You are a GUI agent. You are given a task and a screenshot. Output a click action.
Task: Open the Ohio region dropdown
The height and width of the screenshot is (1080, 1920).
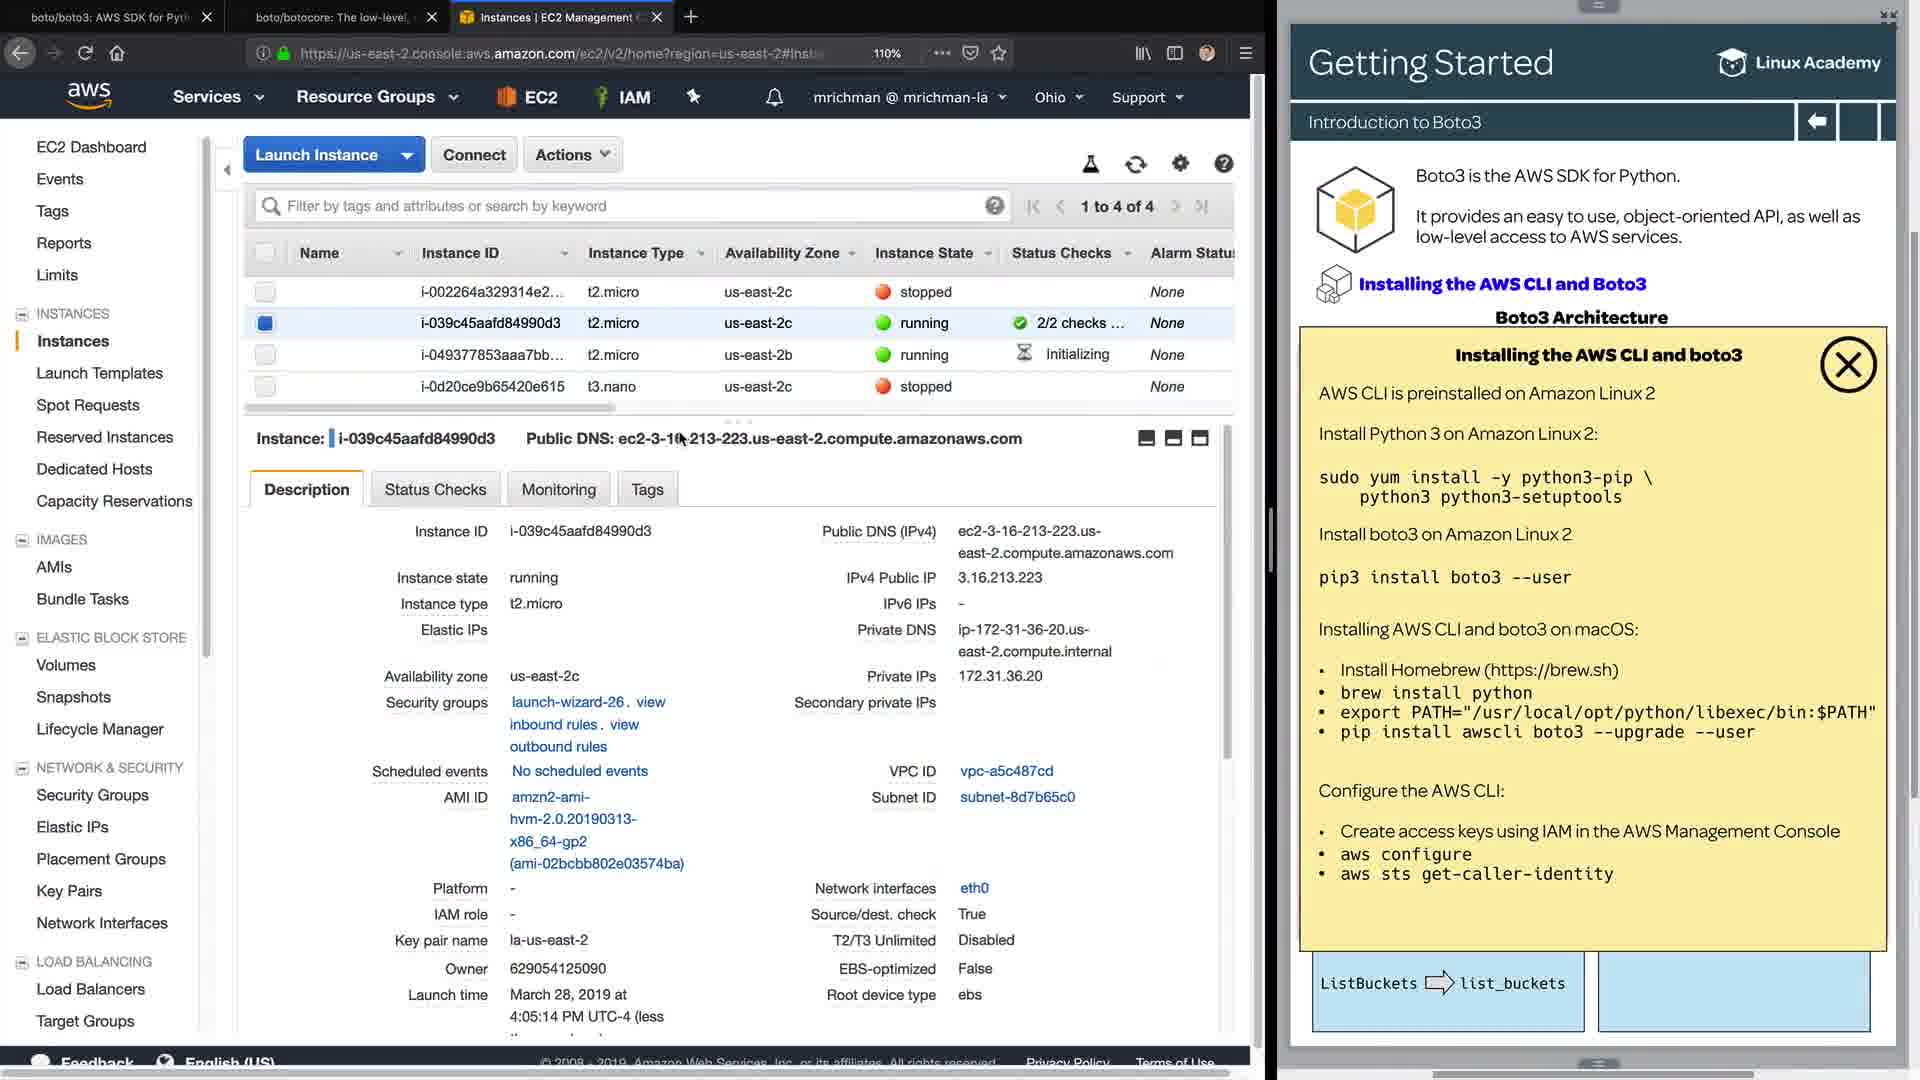(1058, 97)
